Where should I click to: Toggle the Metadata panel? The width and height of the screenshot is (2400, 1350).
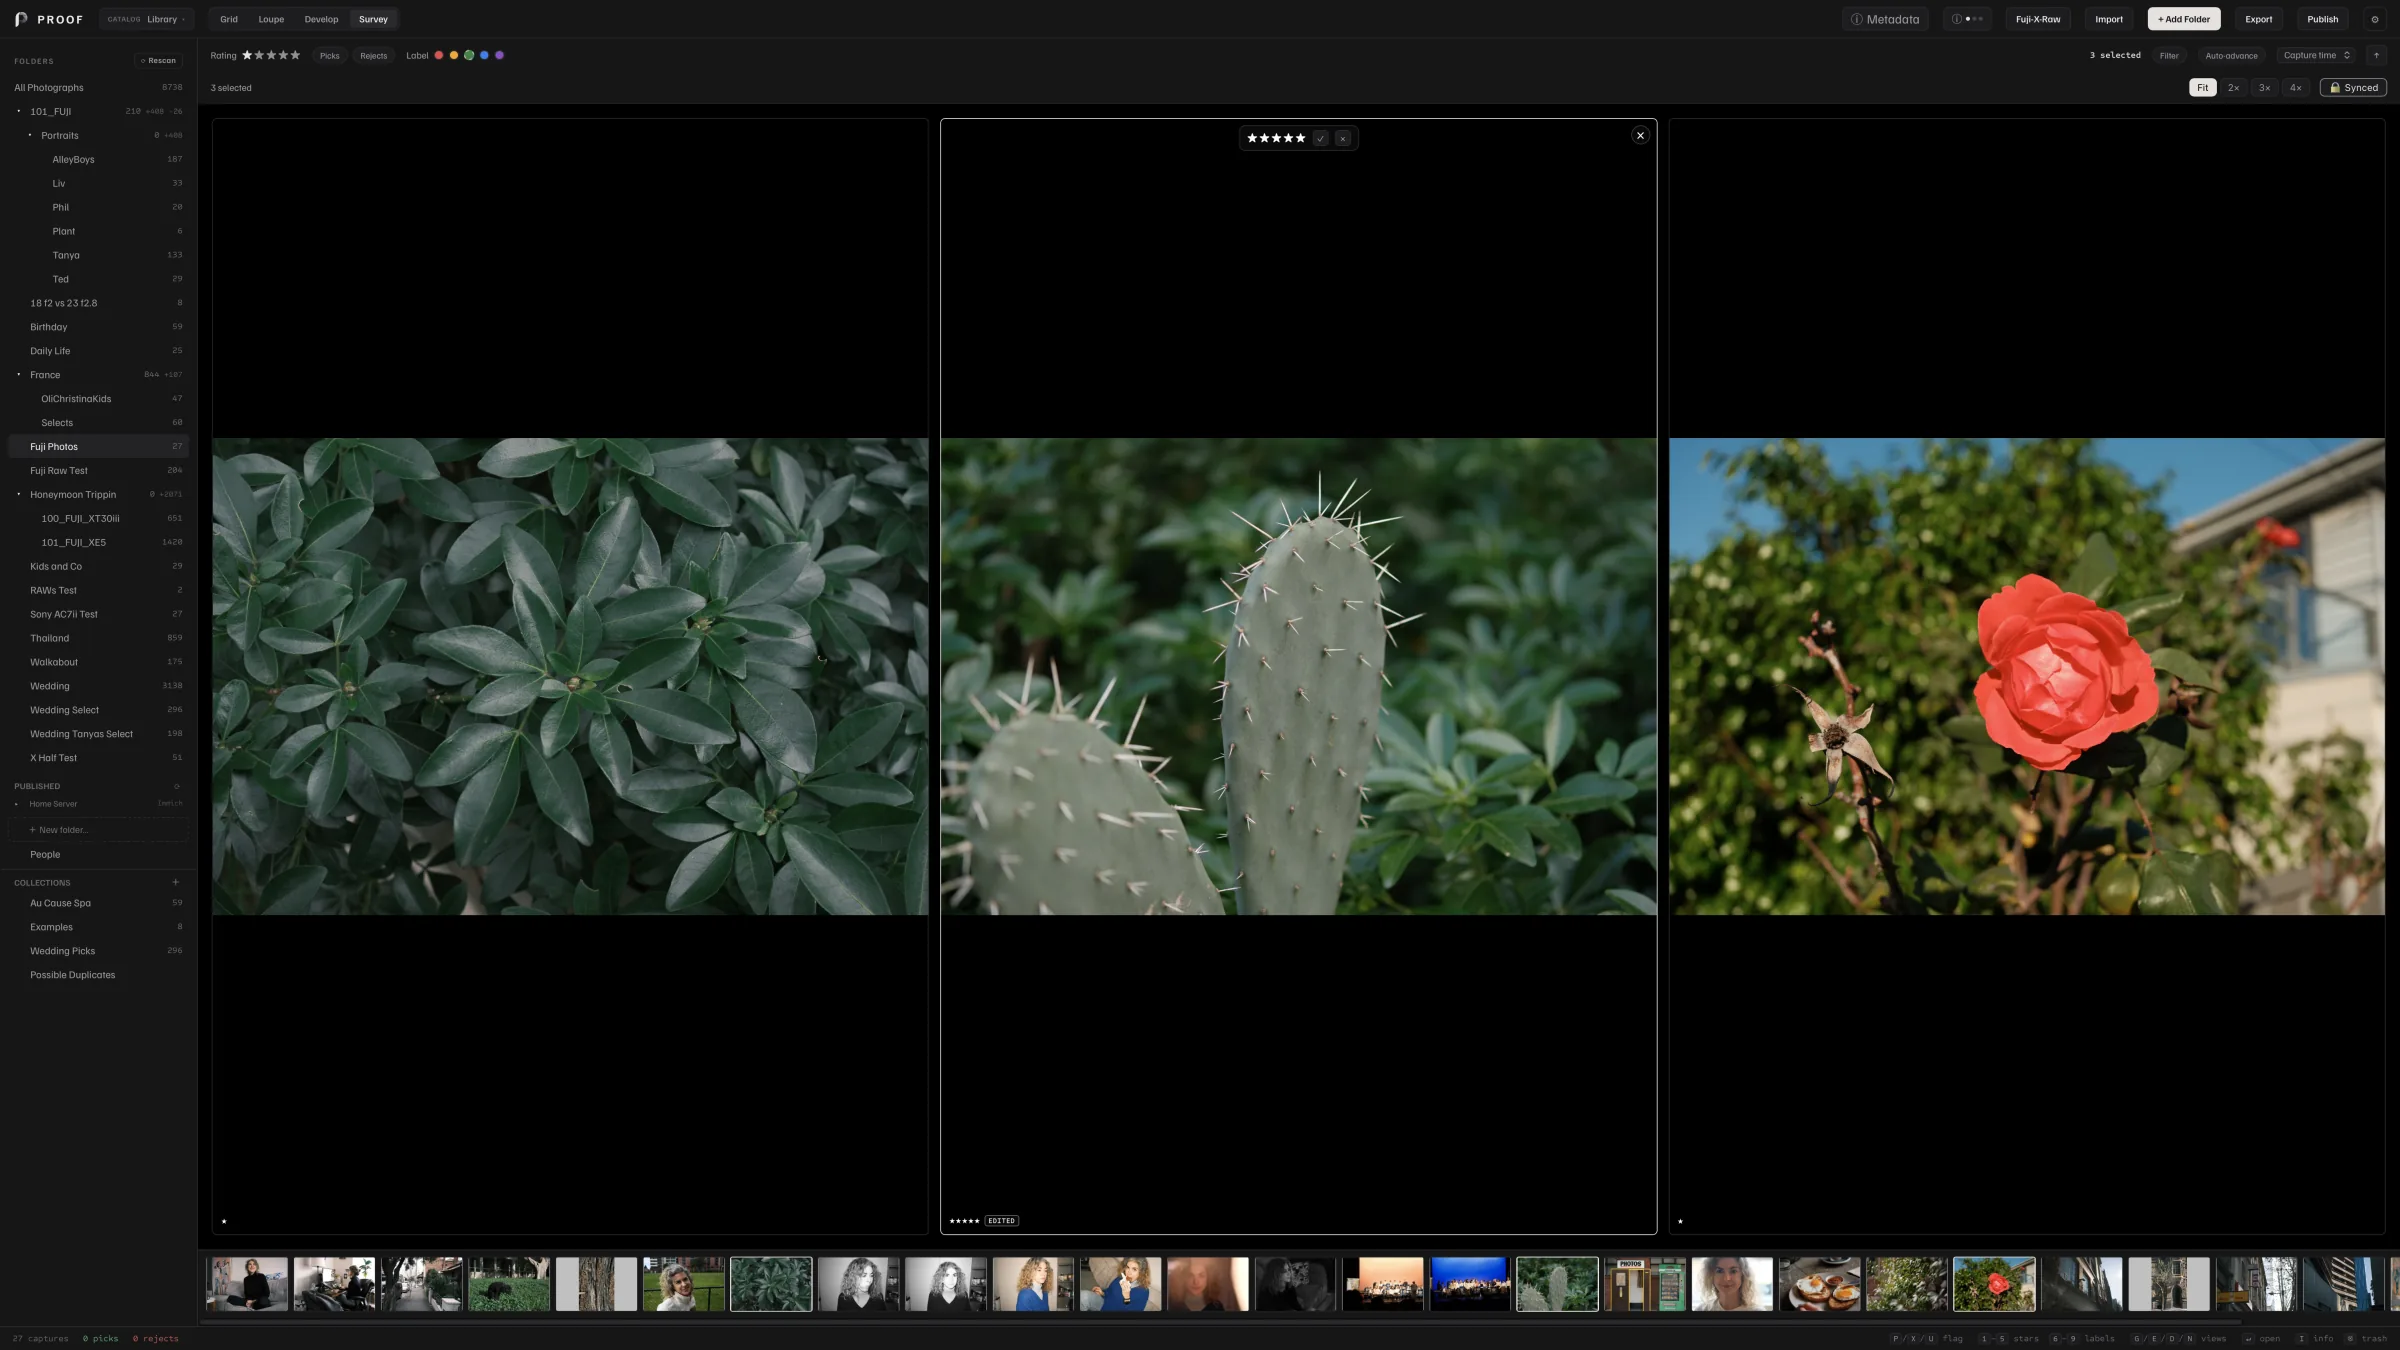1885,19
